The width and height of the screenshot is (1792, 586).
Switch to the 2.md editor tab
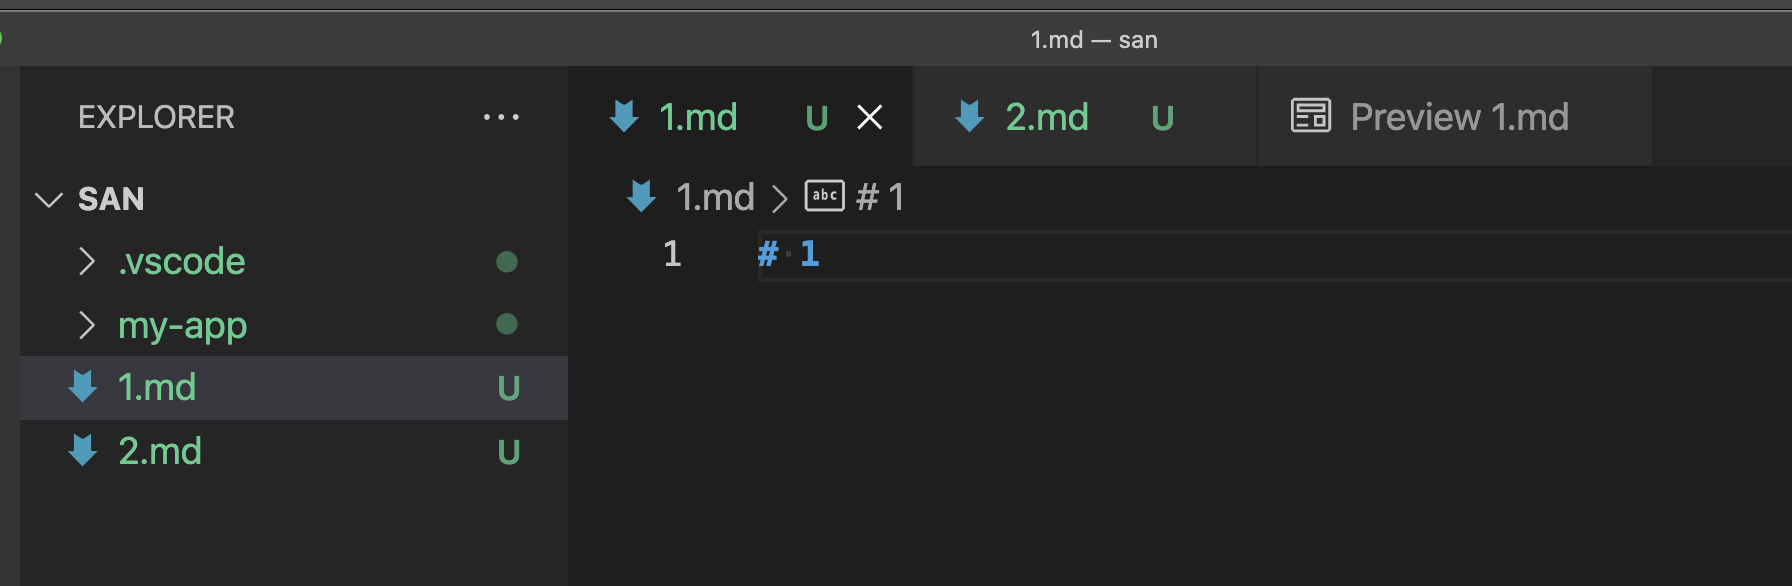pyautogui.click(x=1046, y=117)
